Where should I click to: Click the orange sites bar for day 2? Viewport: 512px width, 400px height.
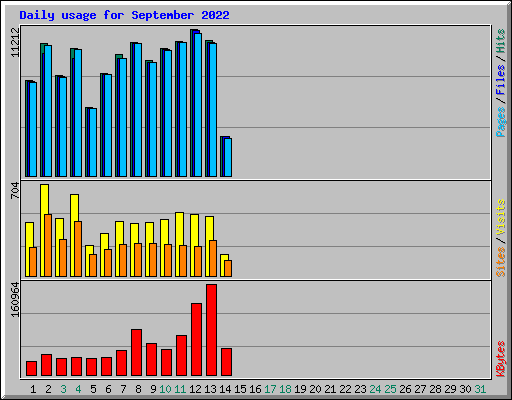coord(48,245)
